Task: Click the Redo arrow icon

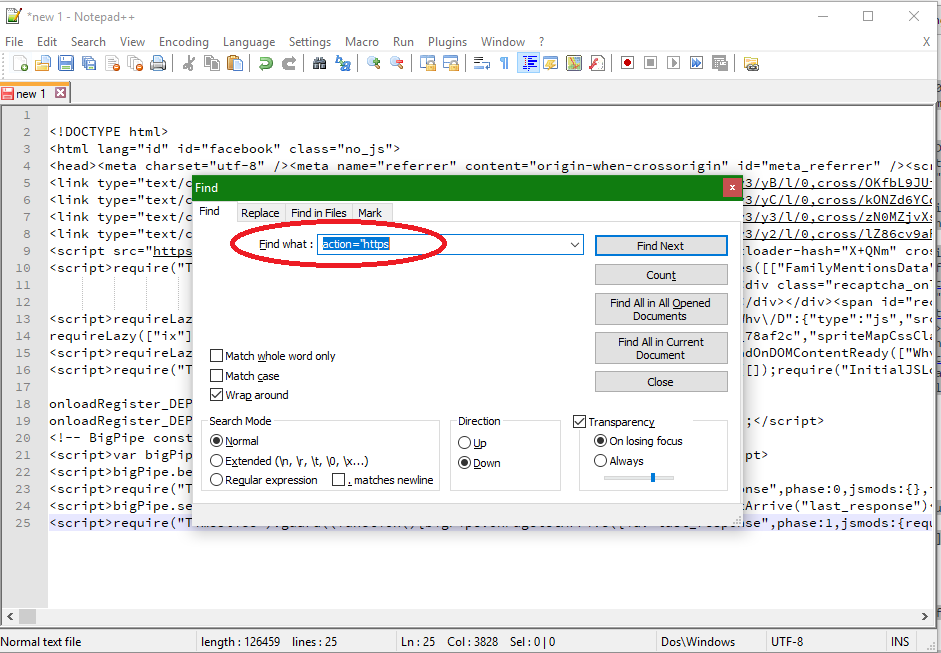Action: [x=289, y=63]
